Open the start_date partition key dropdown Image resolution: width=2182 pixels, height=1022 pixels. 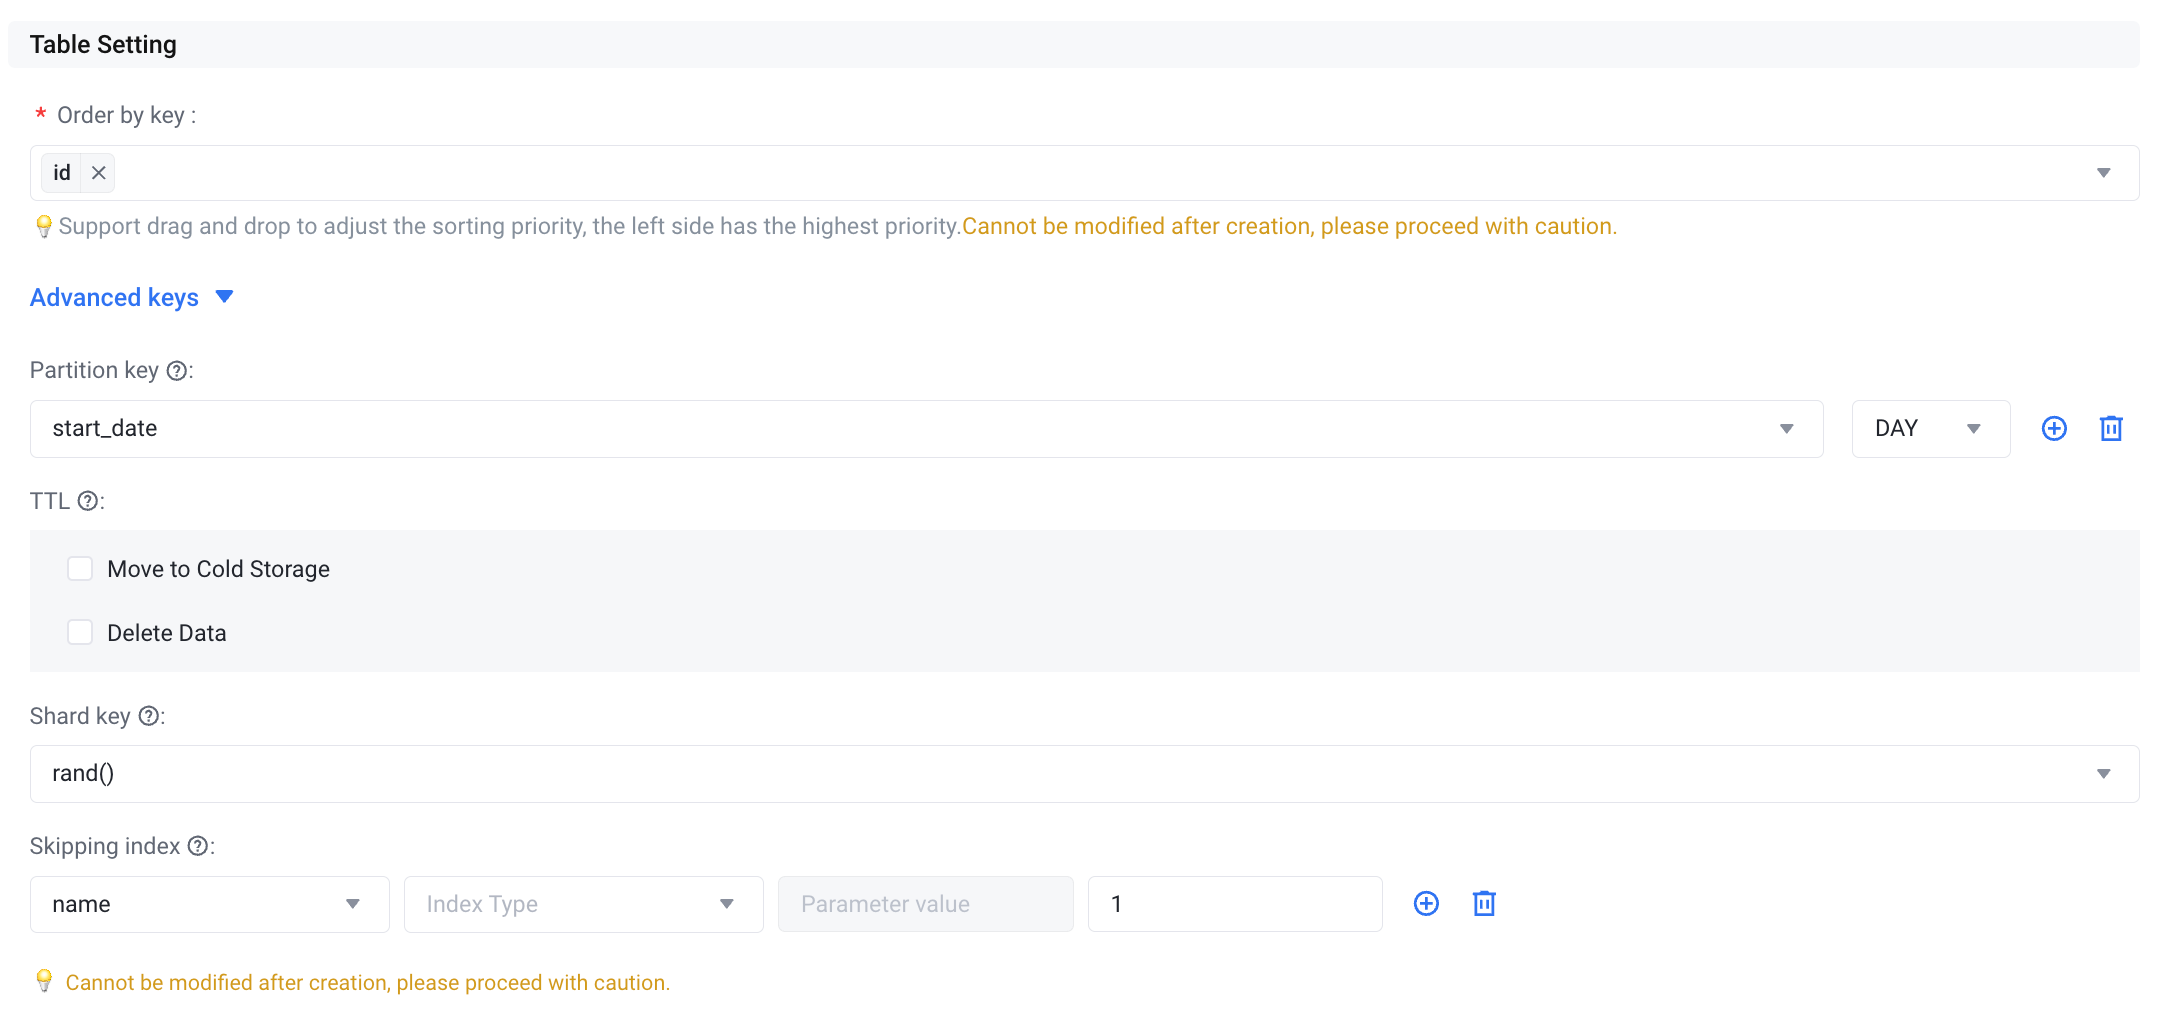tap(926, 429)
